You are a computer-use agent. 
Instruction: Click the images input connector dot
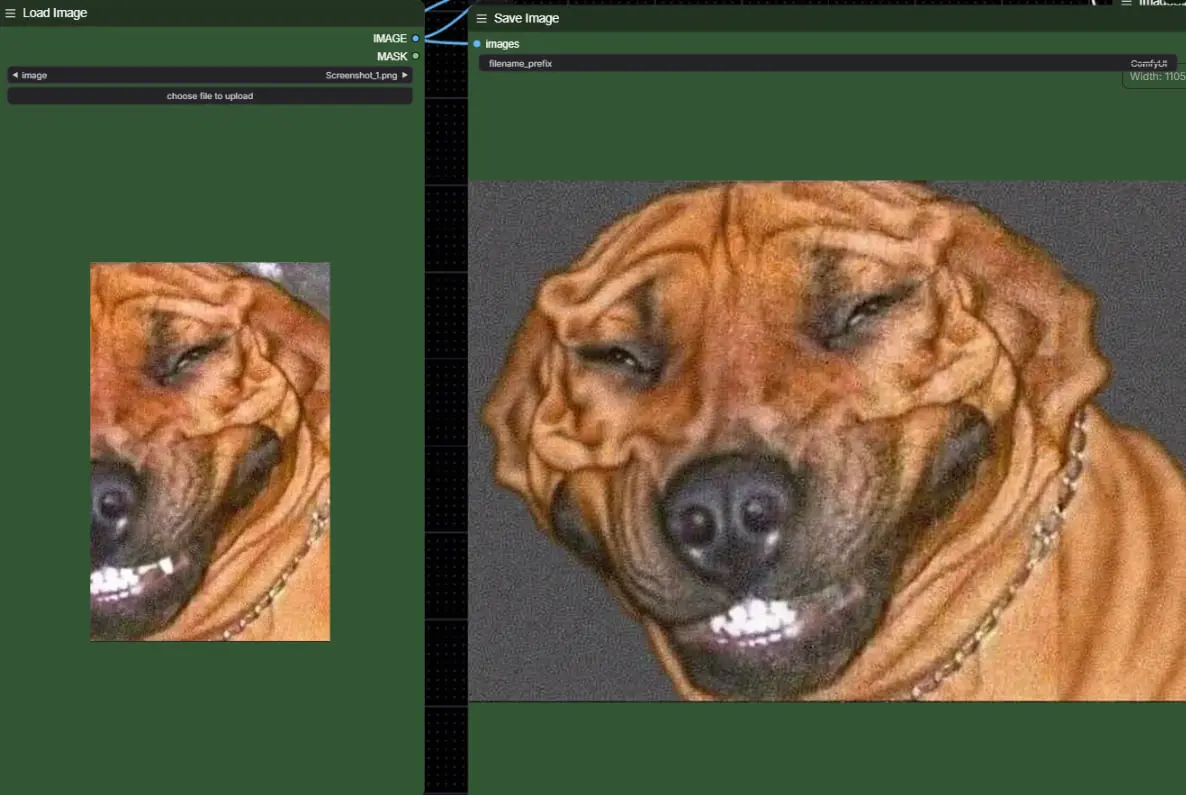(477, 44)
